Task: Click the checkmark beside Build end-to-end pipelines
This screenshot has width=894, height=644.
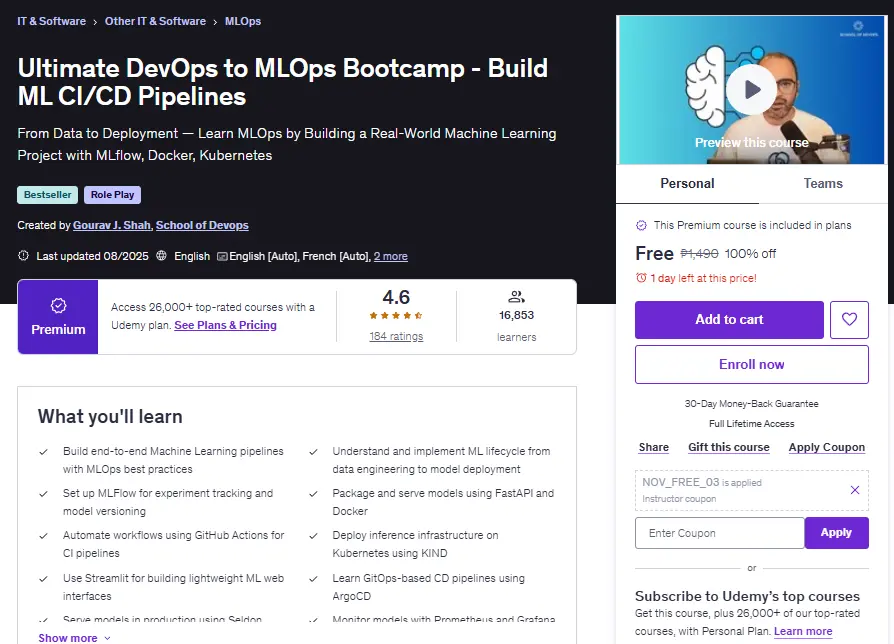Action: pos(43,452)
